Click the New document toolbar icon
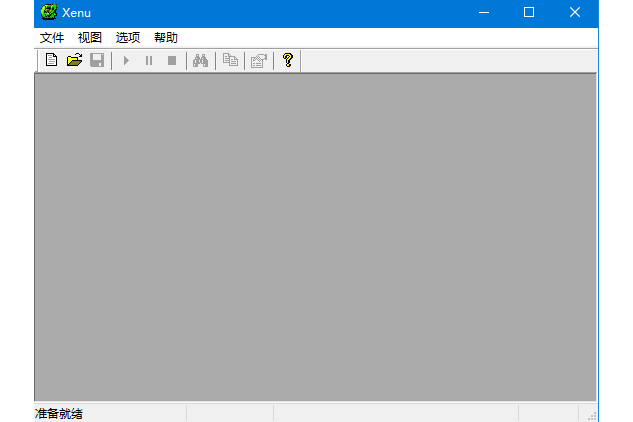The height and width of the screenshot is (422, 633). click(x=51, y=61)
